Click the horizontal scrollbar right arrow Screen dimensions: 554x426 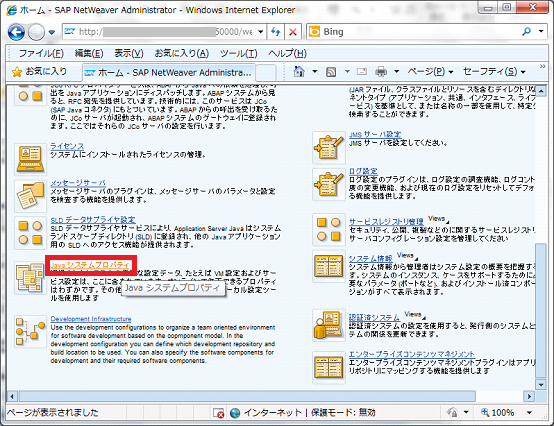pyautogui.click(x=529, y=396)
